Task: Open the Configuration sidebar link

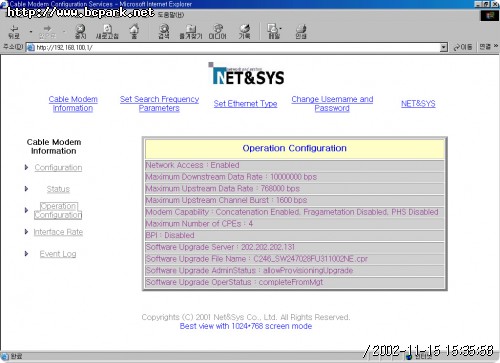Action: (x=58, y=168)
